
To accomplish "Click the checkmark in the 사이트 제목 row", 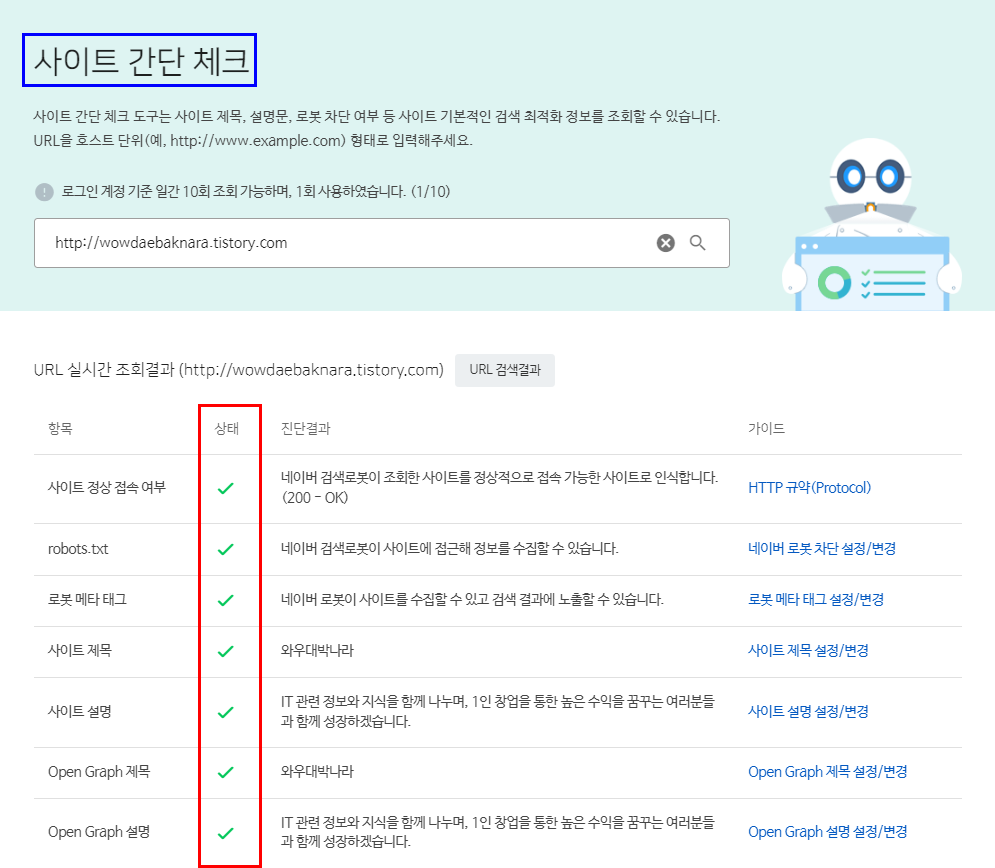I will pos(225,651).
